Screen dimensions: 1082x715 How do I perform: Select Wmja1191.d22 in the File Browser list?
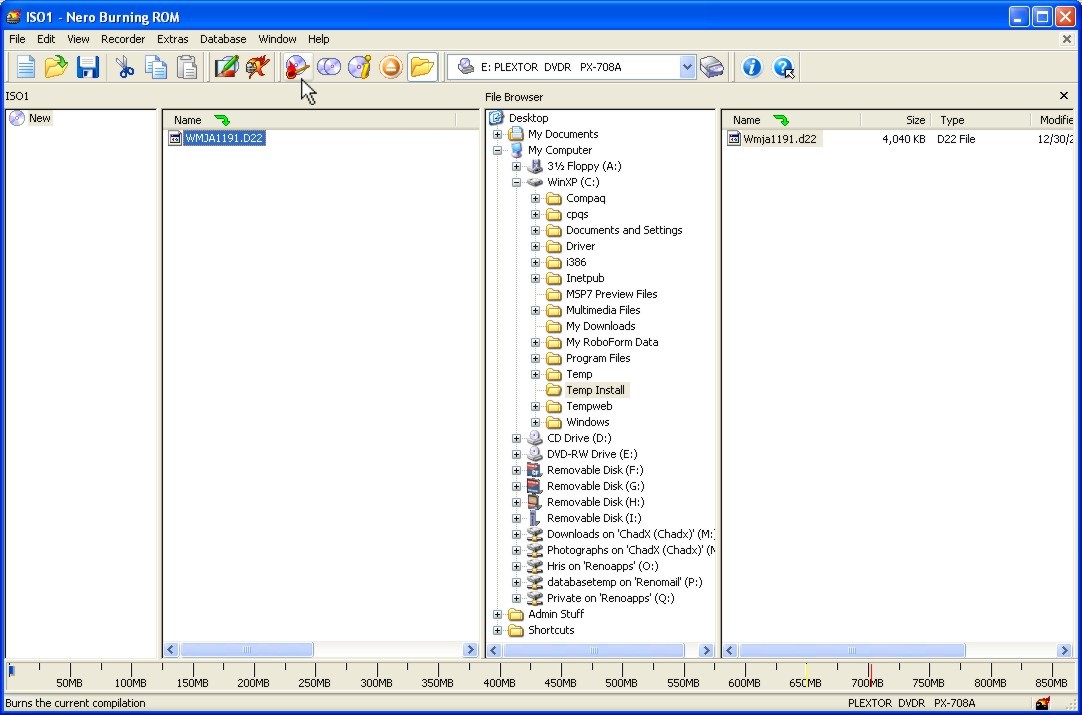click(780, 139)
